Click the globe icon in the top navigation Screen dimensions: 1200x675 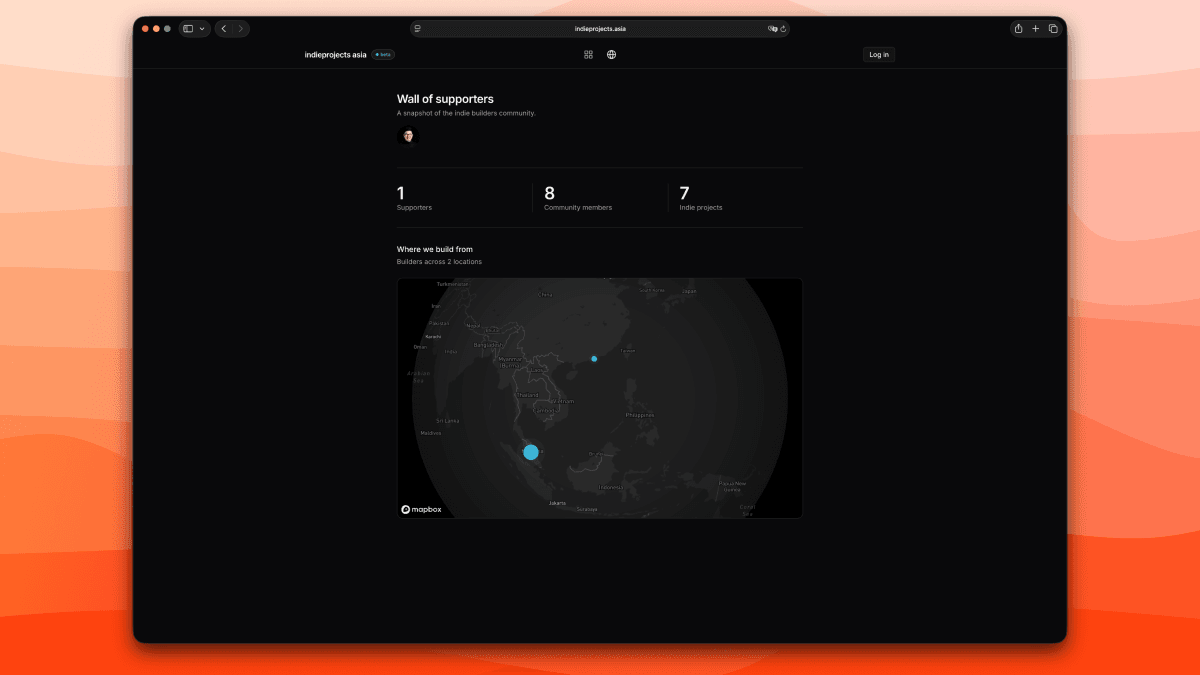tap(612, 54)
